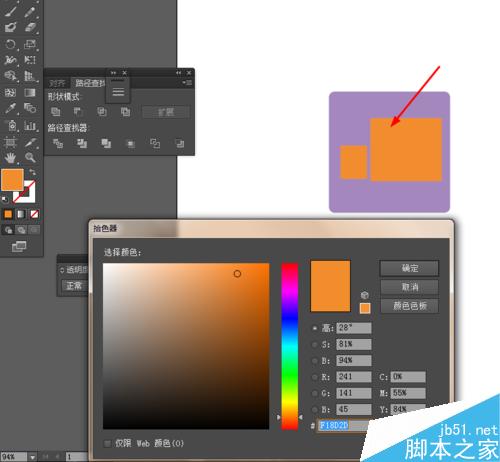Image resolution: width=500 pixels, height=462 pixels.
Task: Click the Unite shape mode icon
Action: (56, 112)
